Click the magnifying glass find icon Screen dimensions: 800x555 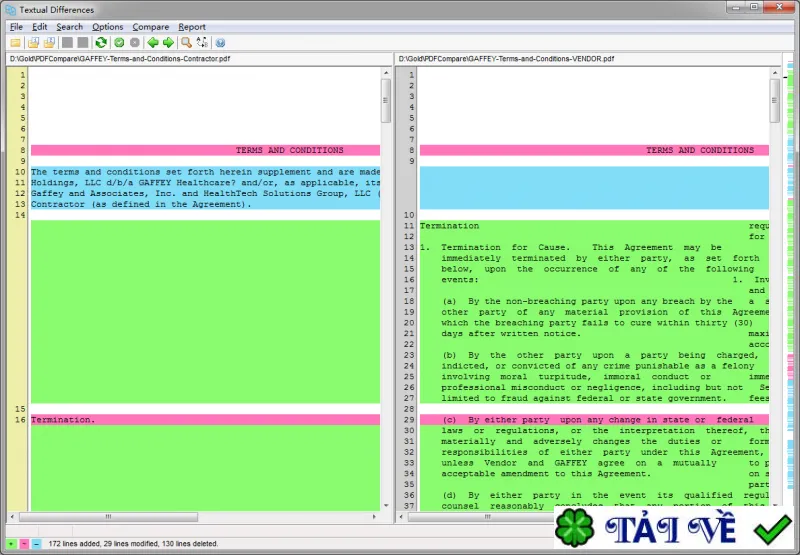[186, 43]
